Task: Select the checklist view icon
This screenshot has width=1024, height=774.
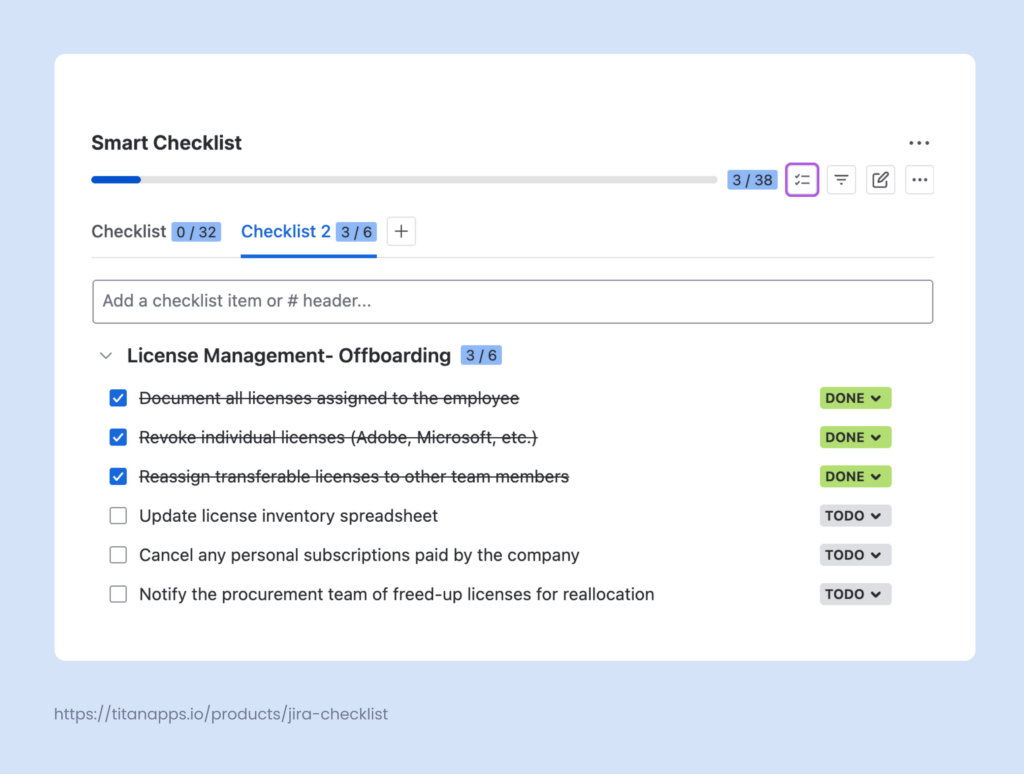Action: pyautogui.click(x=801, y=179)
